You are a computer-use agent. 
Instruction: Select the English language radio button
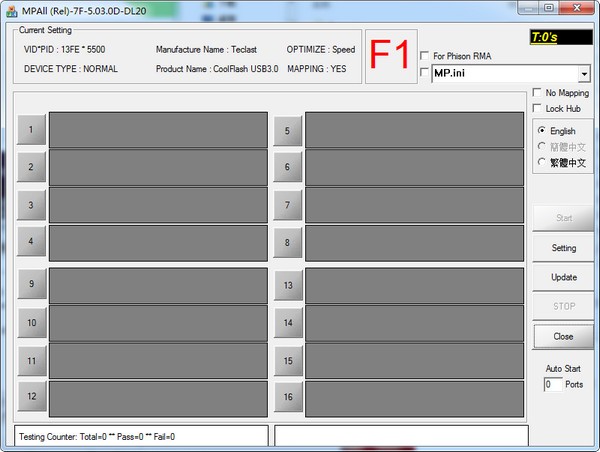pyautogui.click(x=542, y=131)
